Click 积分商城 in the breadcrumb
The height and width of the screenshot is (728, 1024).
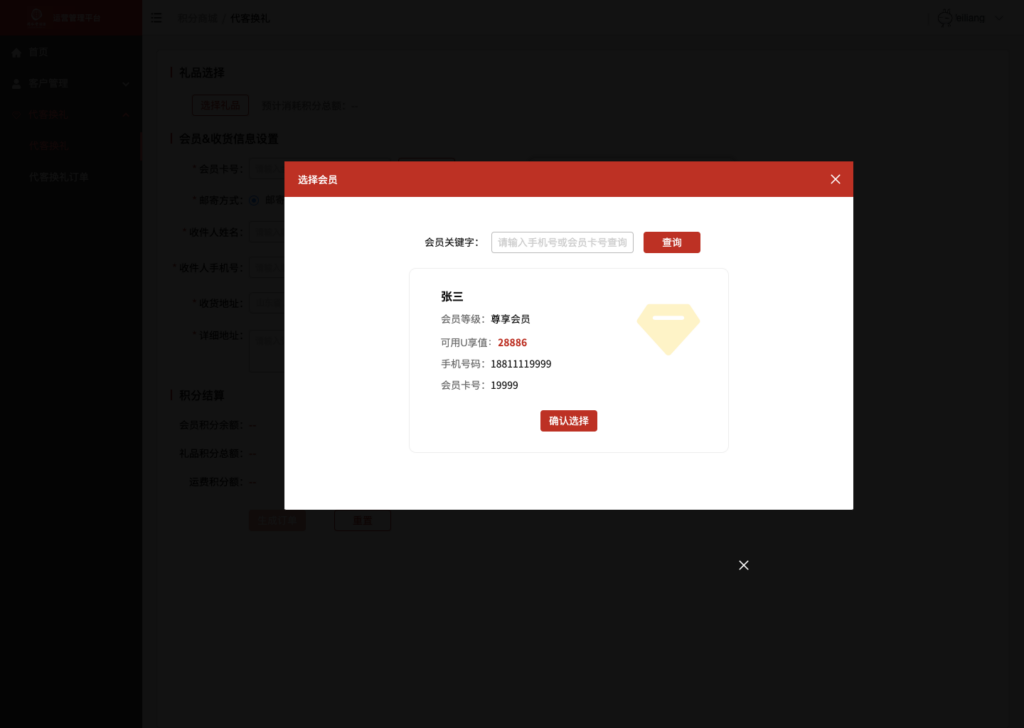197,18
